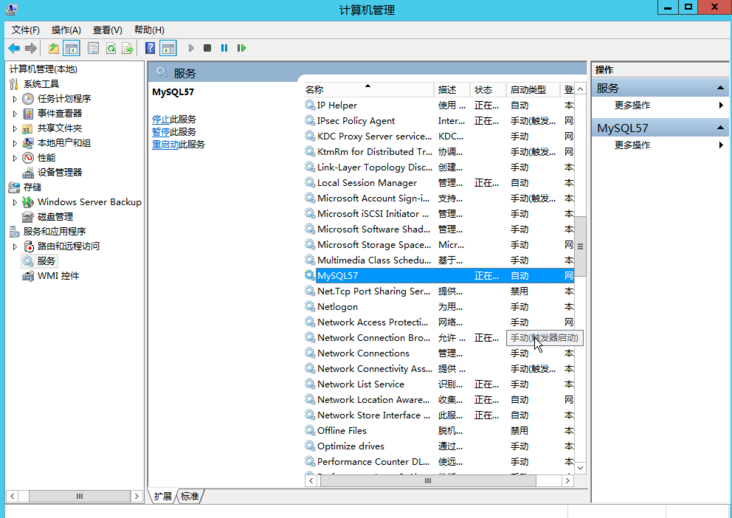The image size is (732, 518).
Task: Click the Forward arrow toolbar icon
Action: click(31, 48)
